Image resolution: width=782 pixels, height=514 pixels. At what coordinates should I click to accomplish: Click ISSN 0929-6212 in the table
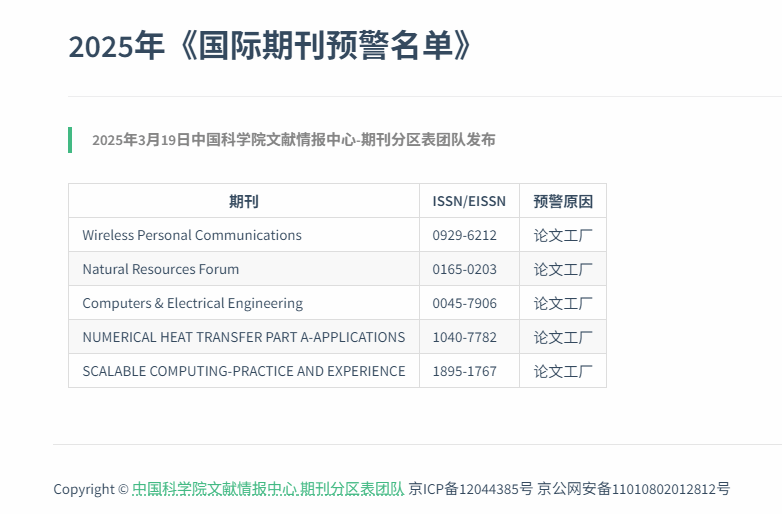pos(464,235)
